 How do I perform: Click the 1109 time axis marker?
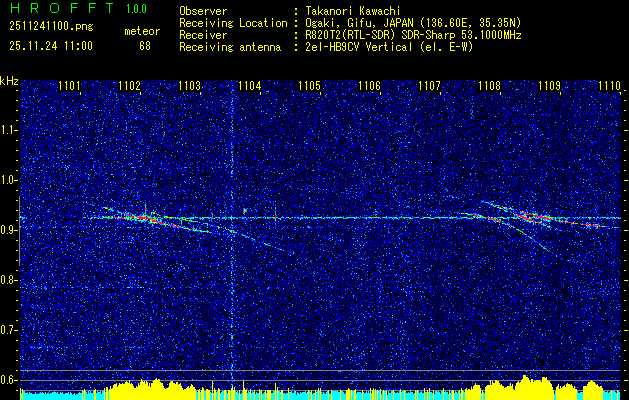pos(550,85)
